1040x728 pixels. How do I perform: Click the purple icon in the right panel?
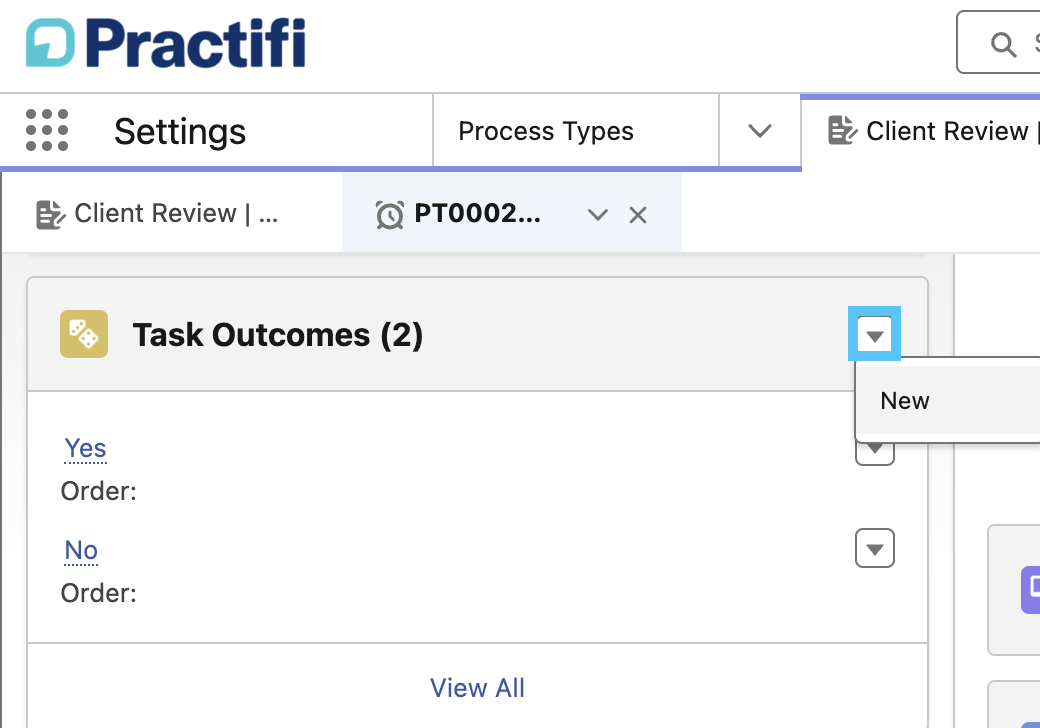coord(1031,589)
